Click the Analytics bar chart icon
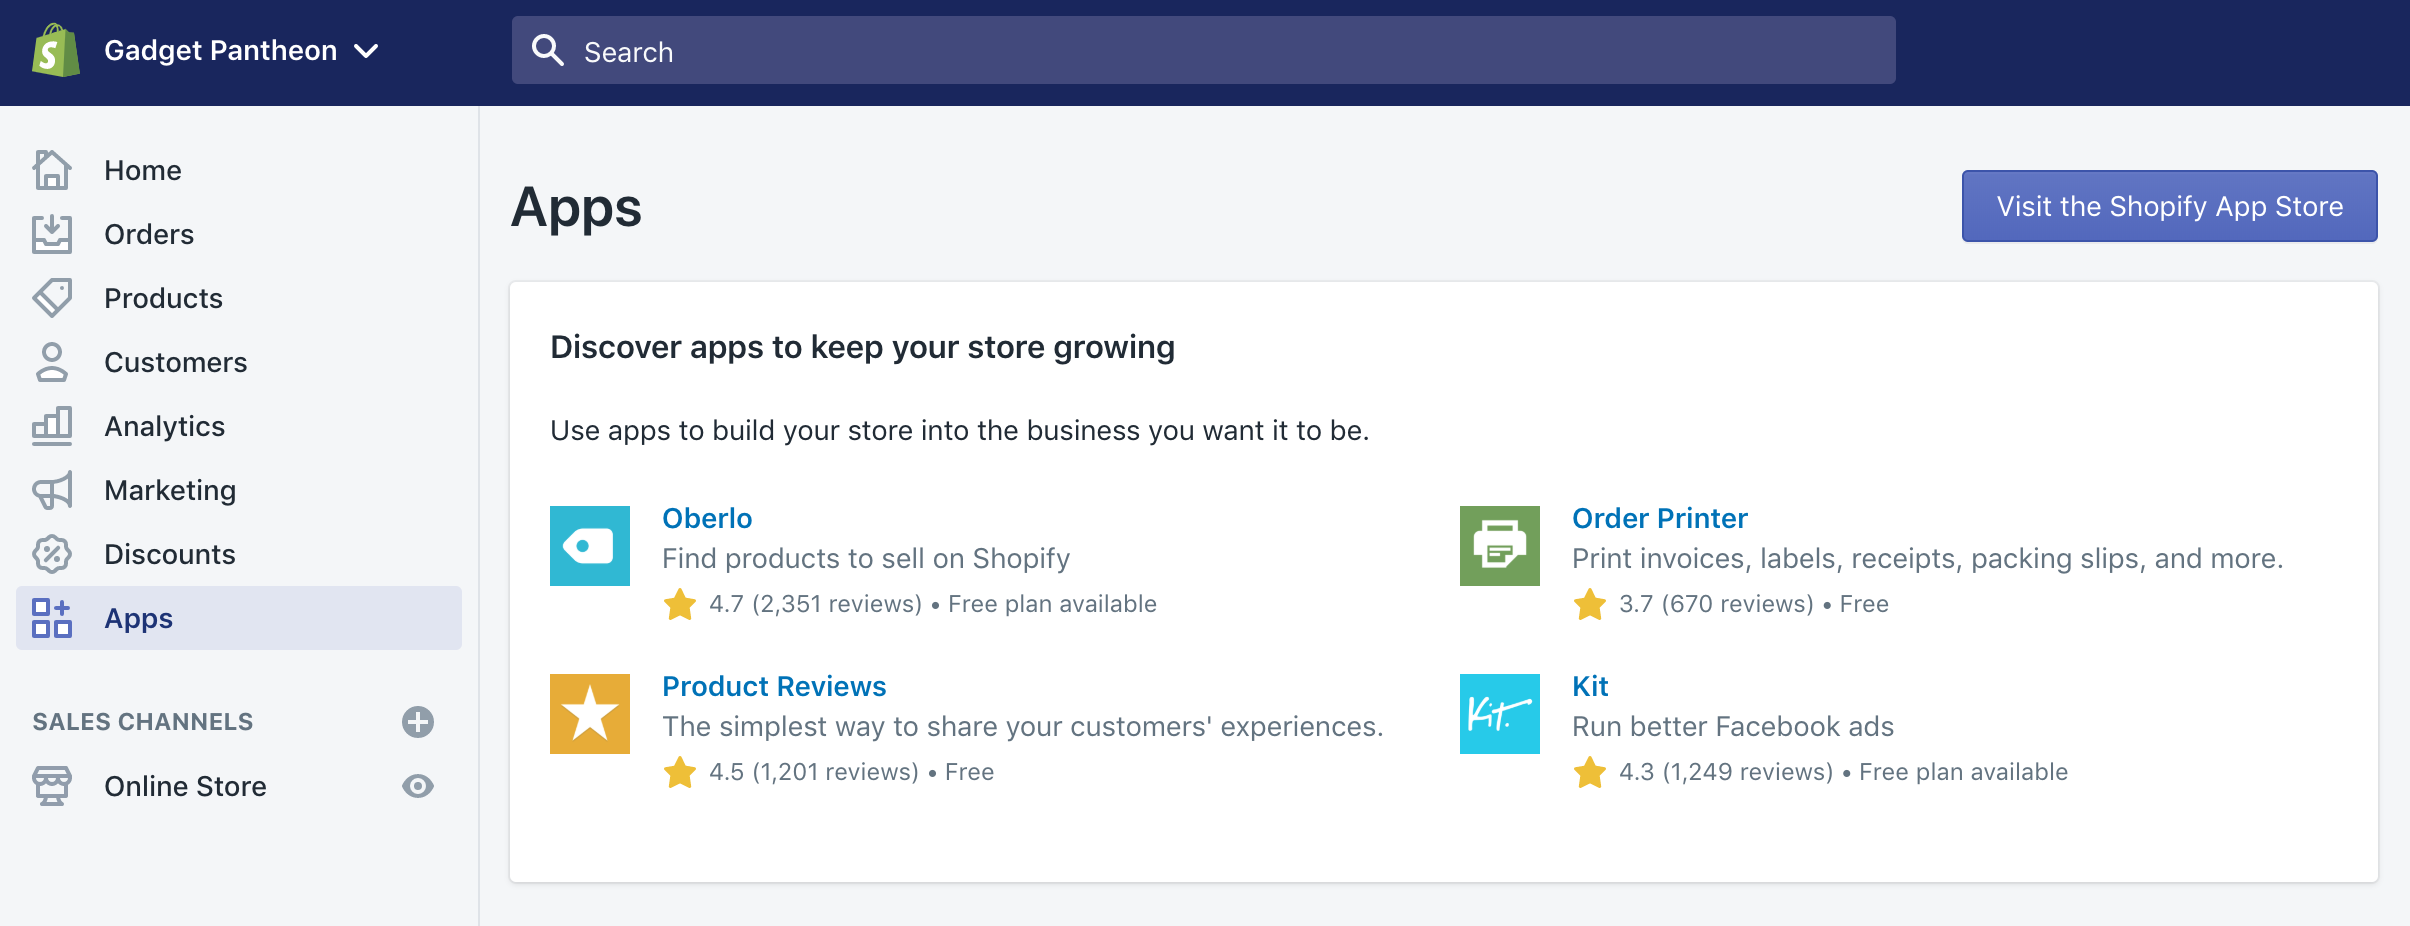2410x926 pixels. coord(52,426)
